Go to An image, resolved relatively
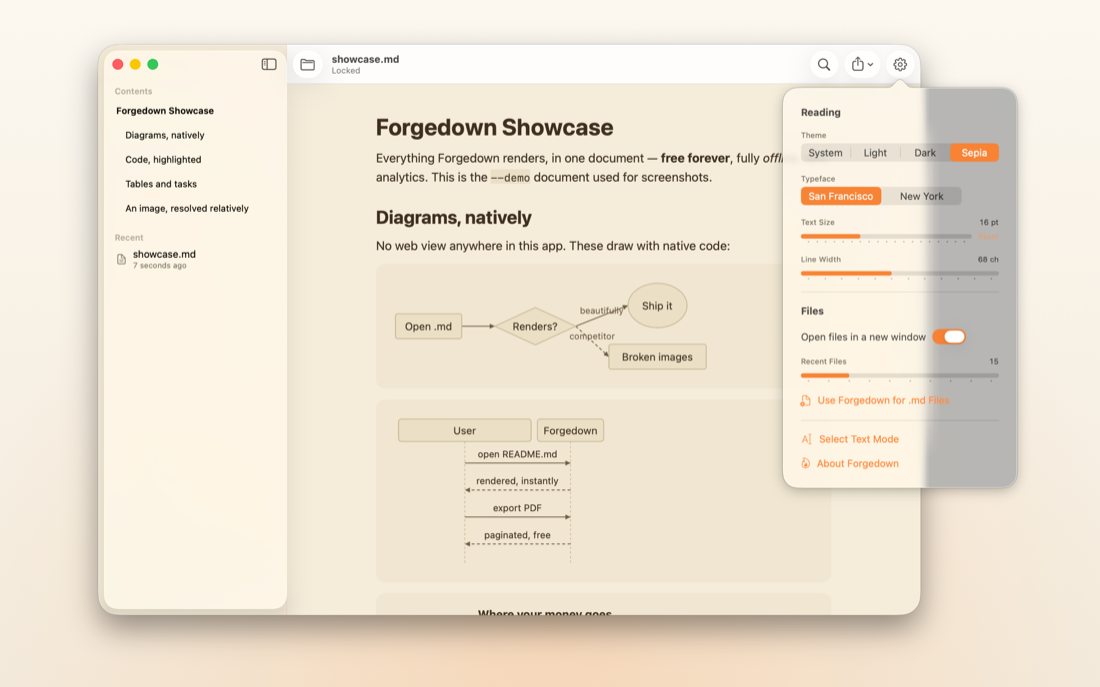 [x=187, y=208]
